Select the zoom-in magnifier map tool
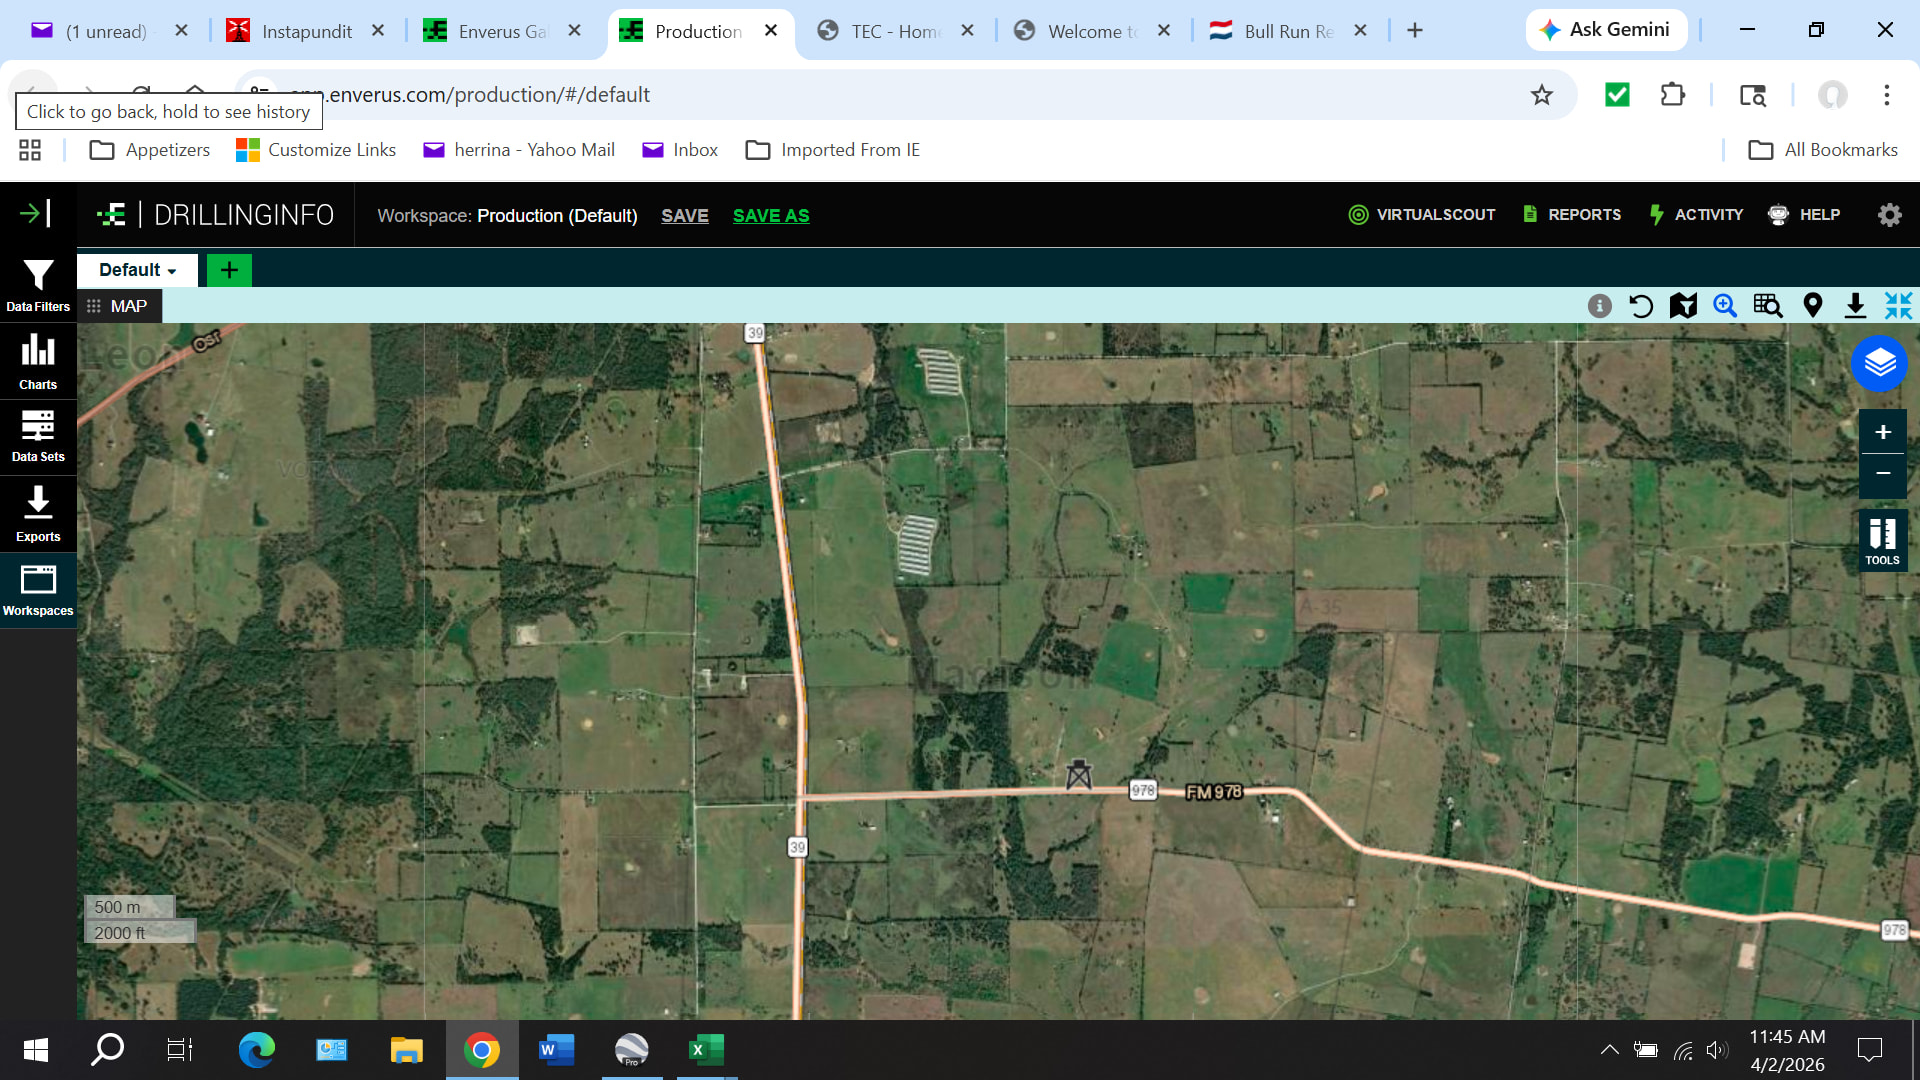Viewport: 1920px width, 1080px height. tap(1725, 306)
